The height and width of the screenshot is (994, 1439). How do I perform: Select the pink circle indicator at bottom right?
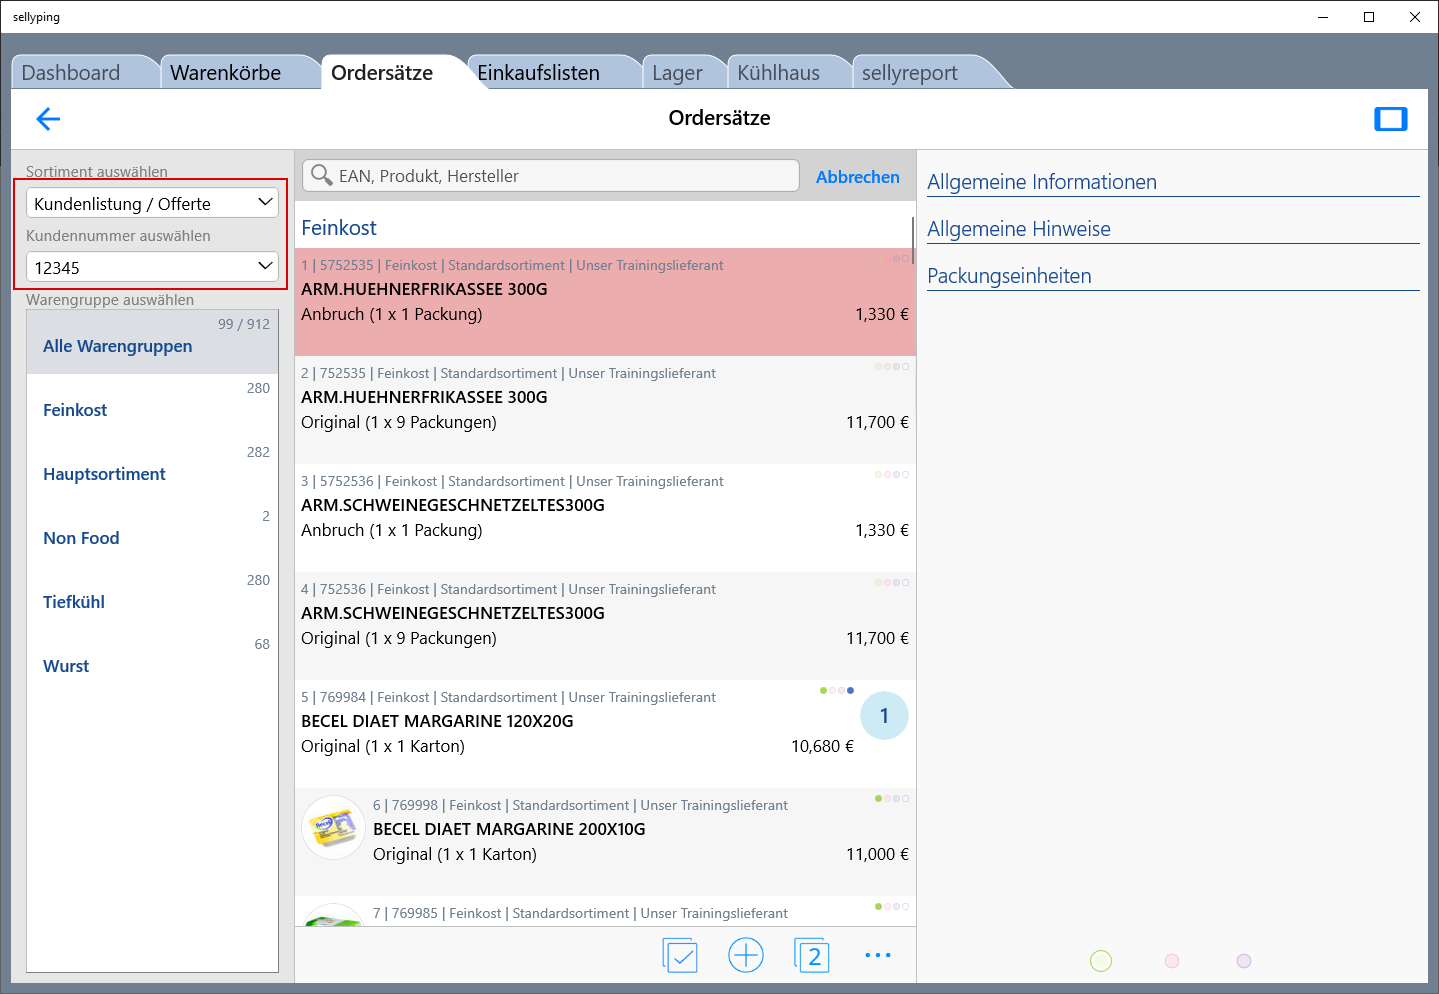[1172, 961]
